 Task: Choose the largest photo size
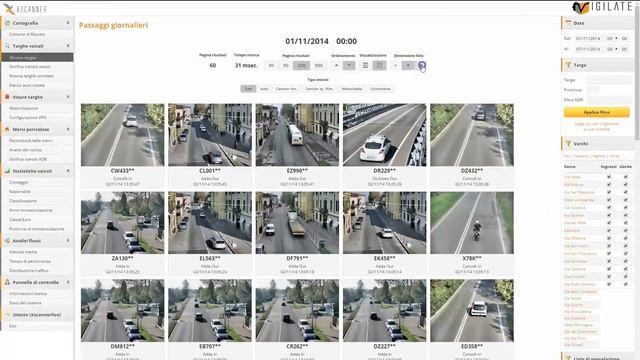[x=422, y=65]
